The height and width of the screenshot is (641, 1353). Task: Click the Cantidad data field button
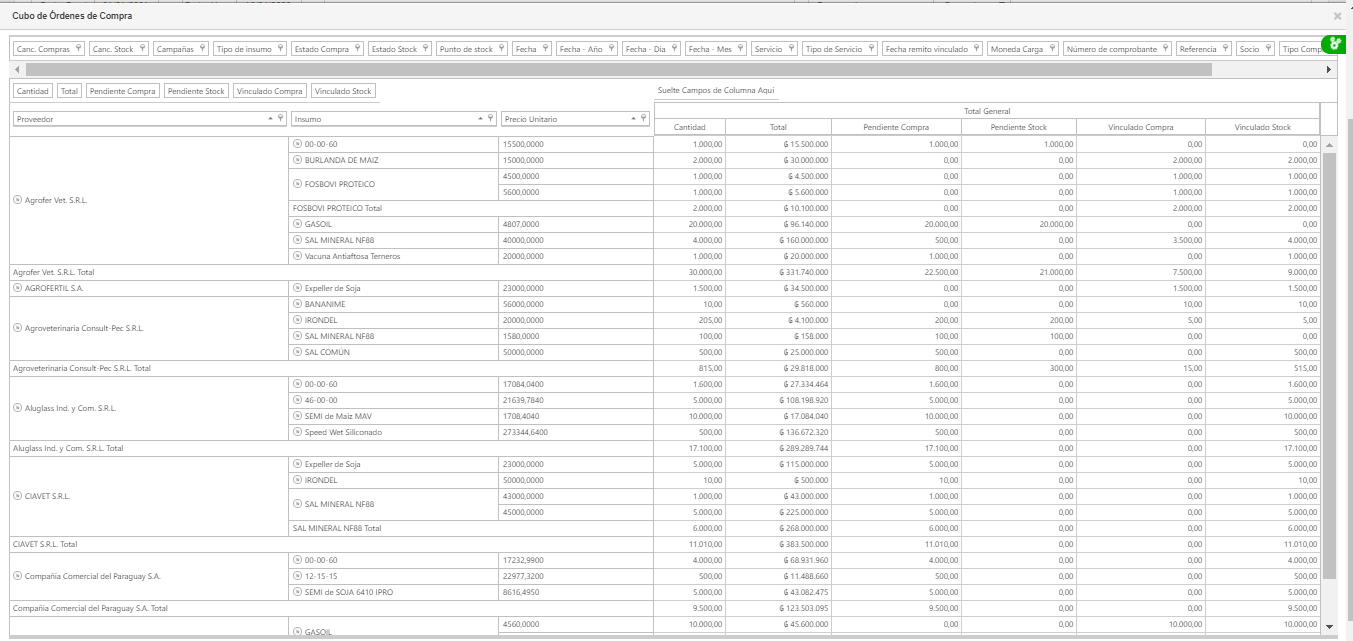pos(33,91)
